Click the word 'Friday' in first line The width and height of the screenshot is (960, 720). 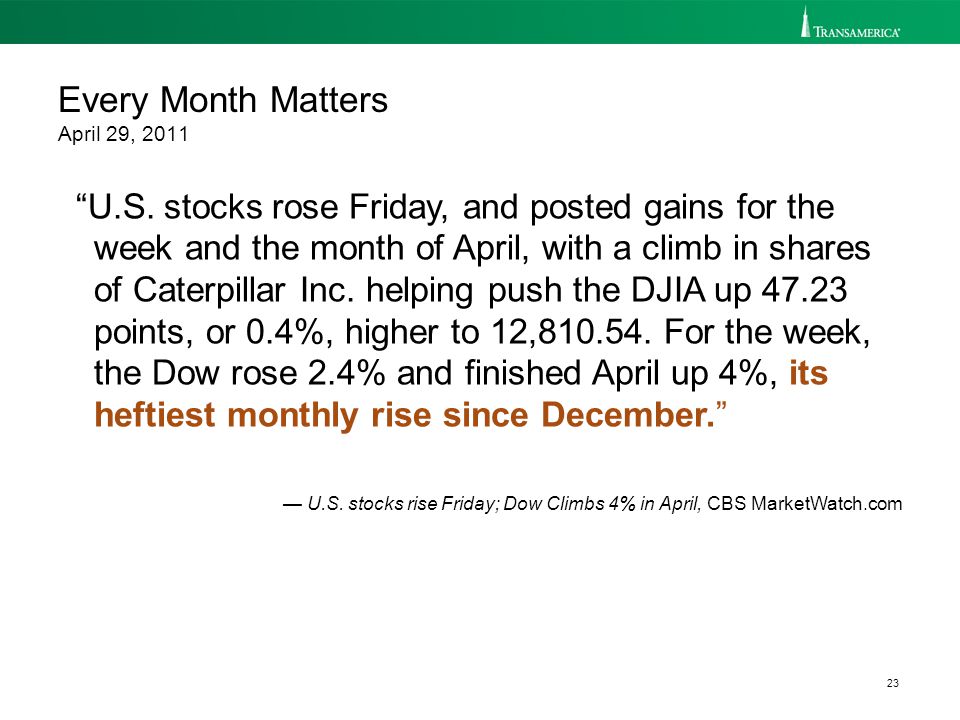click(402, 209)
